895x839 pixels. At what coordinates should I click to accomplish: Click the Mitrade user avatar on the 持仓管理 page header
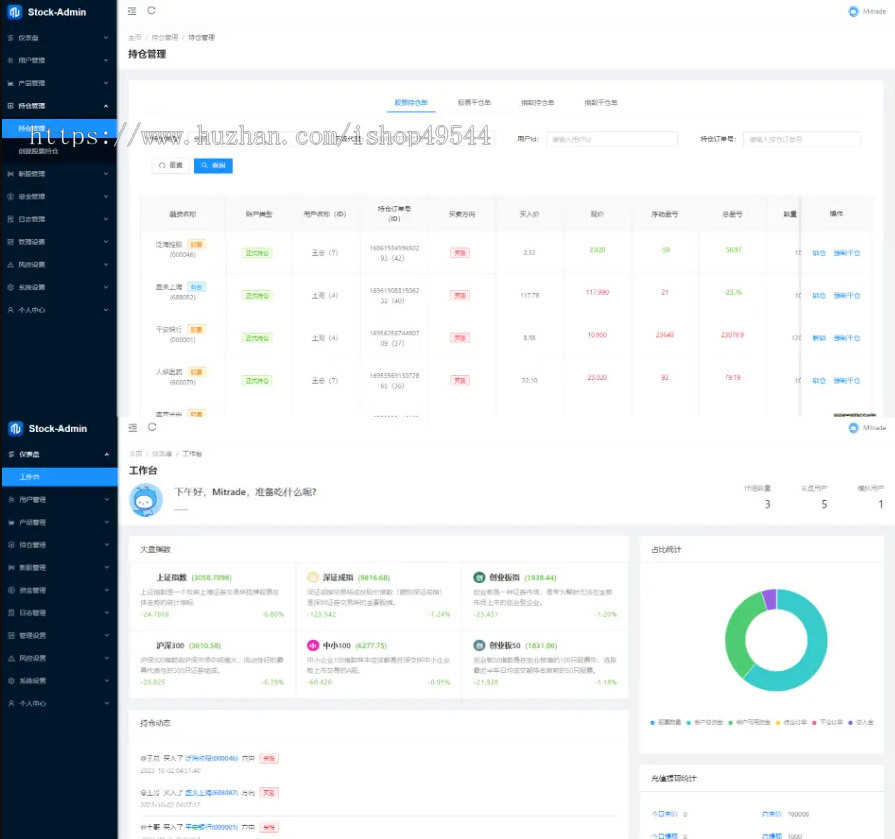click(853, 11)
